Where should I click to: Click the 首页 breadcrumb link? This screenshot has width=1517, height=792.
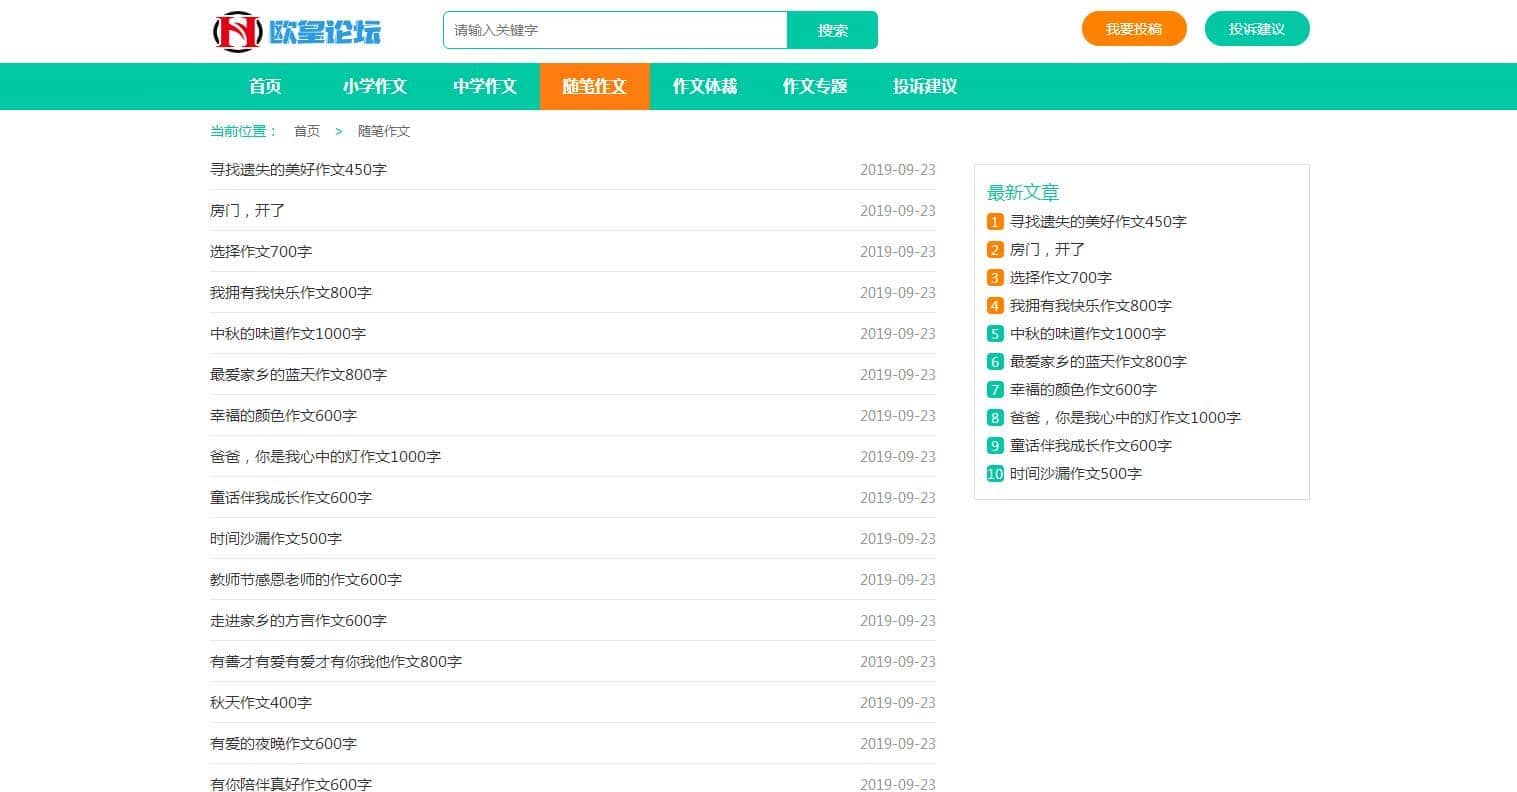(307, 131)
